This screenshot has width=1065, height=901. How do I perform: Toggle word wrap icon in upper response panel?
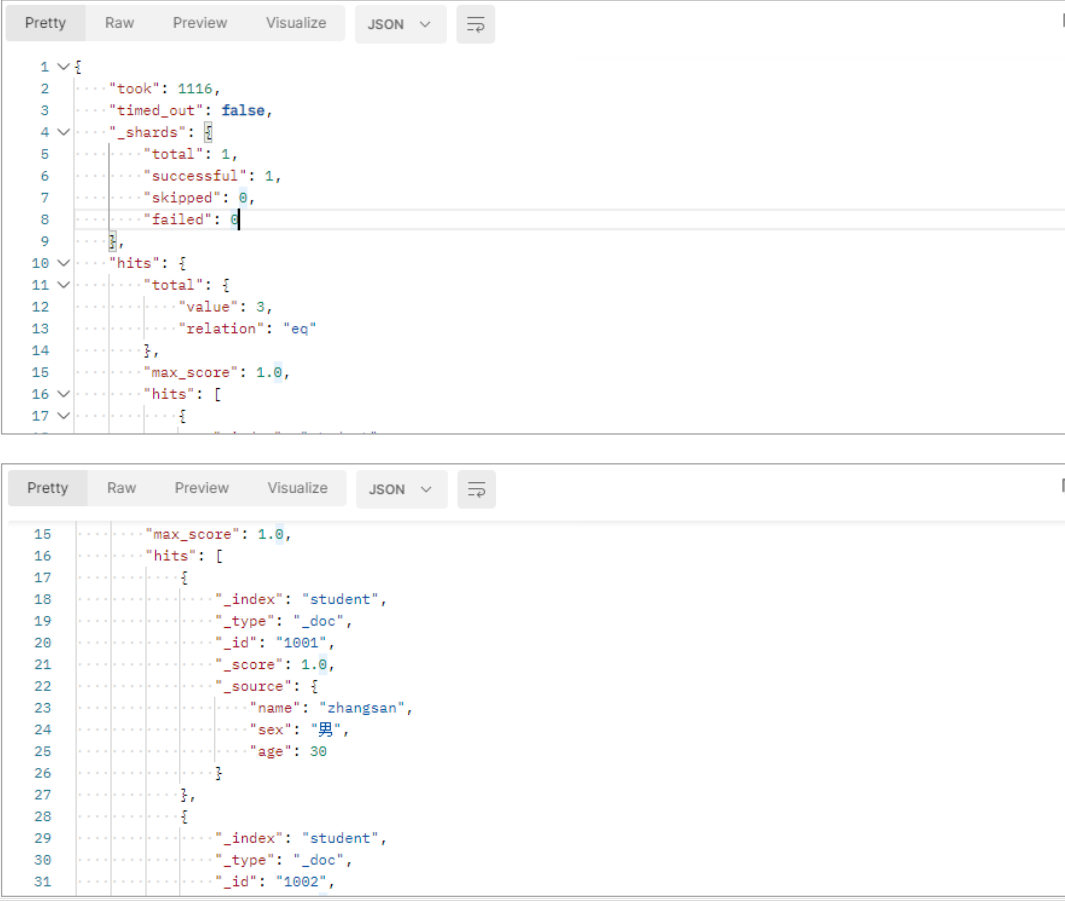coord(475,24)
